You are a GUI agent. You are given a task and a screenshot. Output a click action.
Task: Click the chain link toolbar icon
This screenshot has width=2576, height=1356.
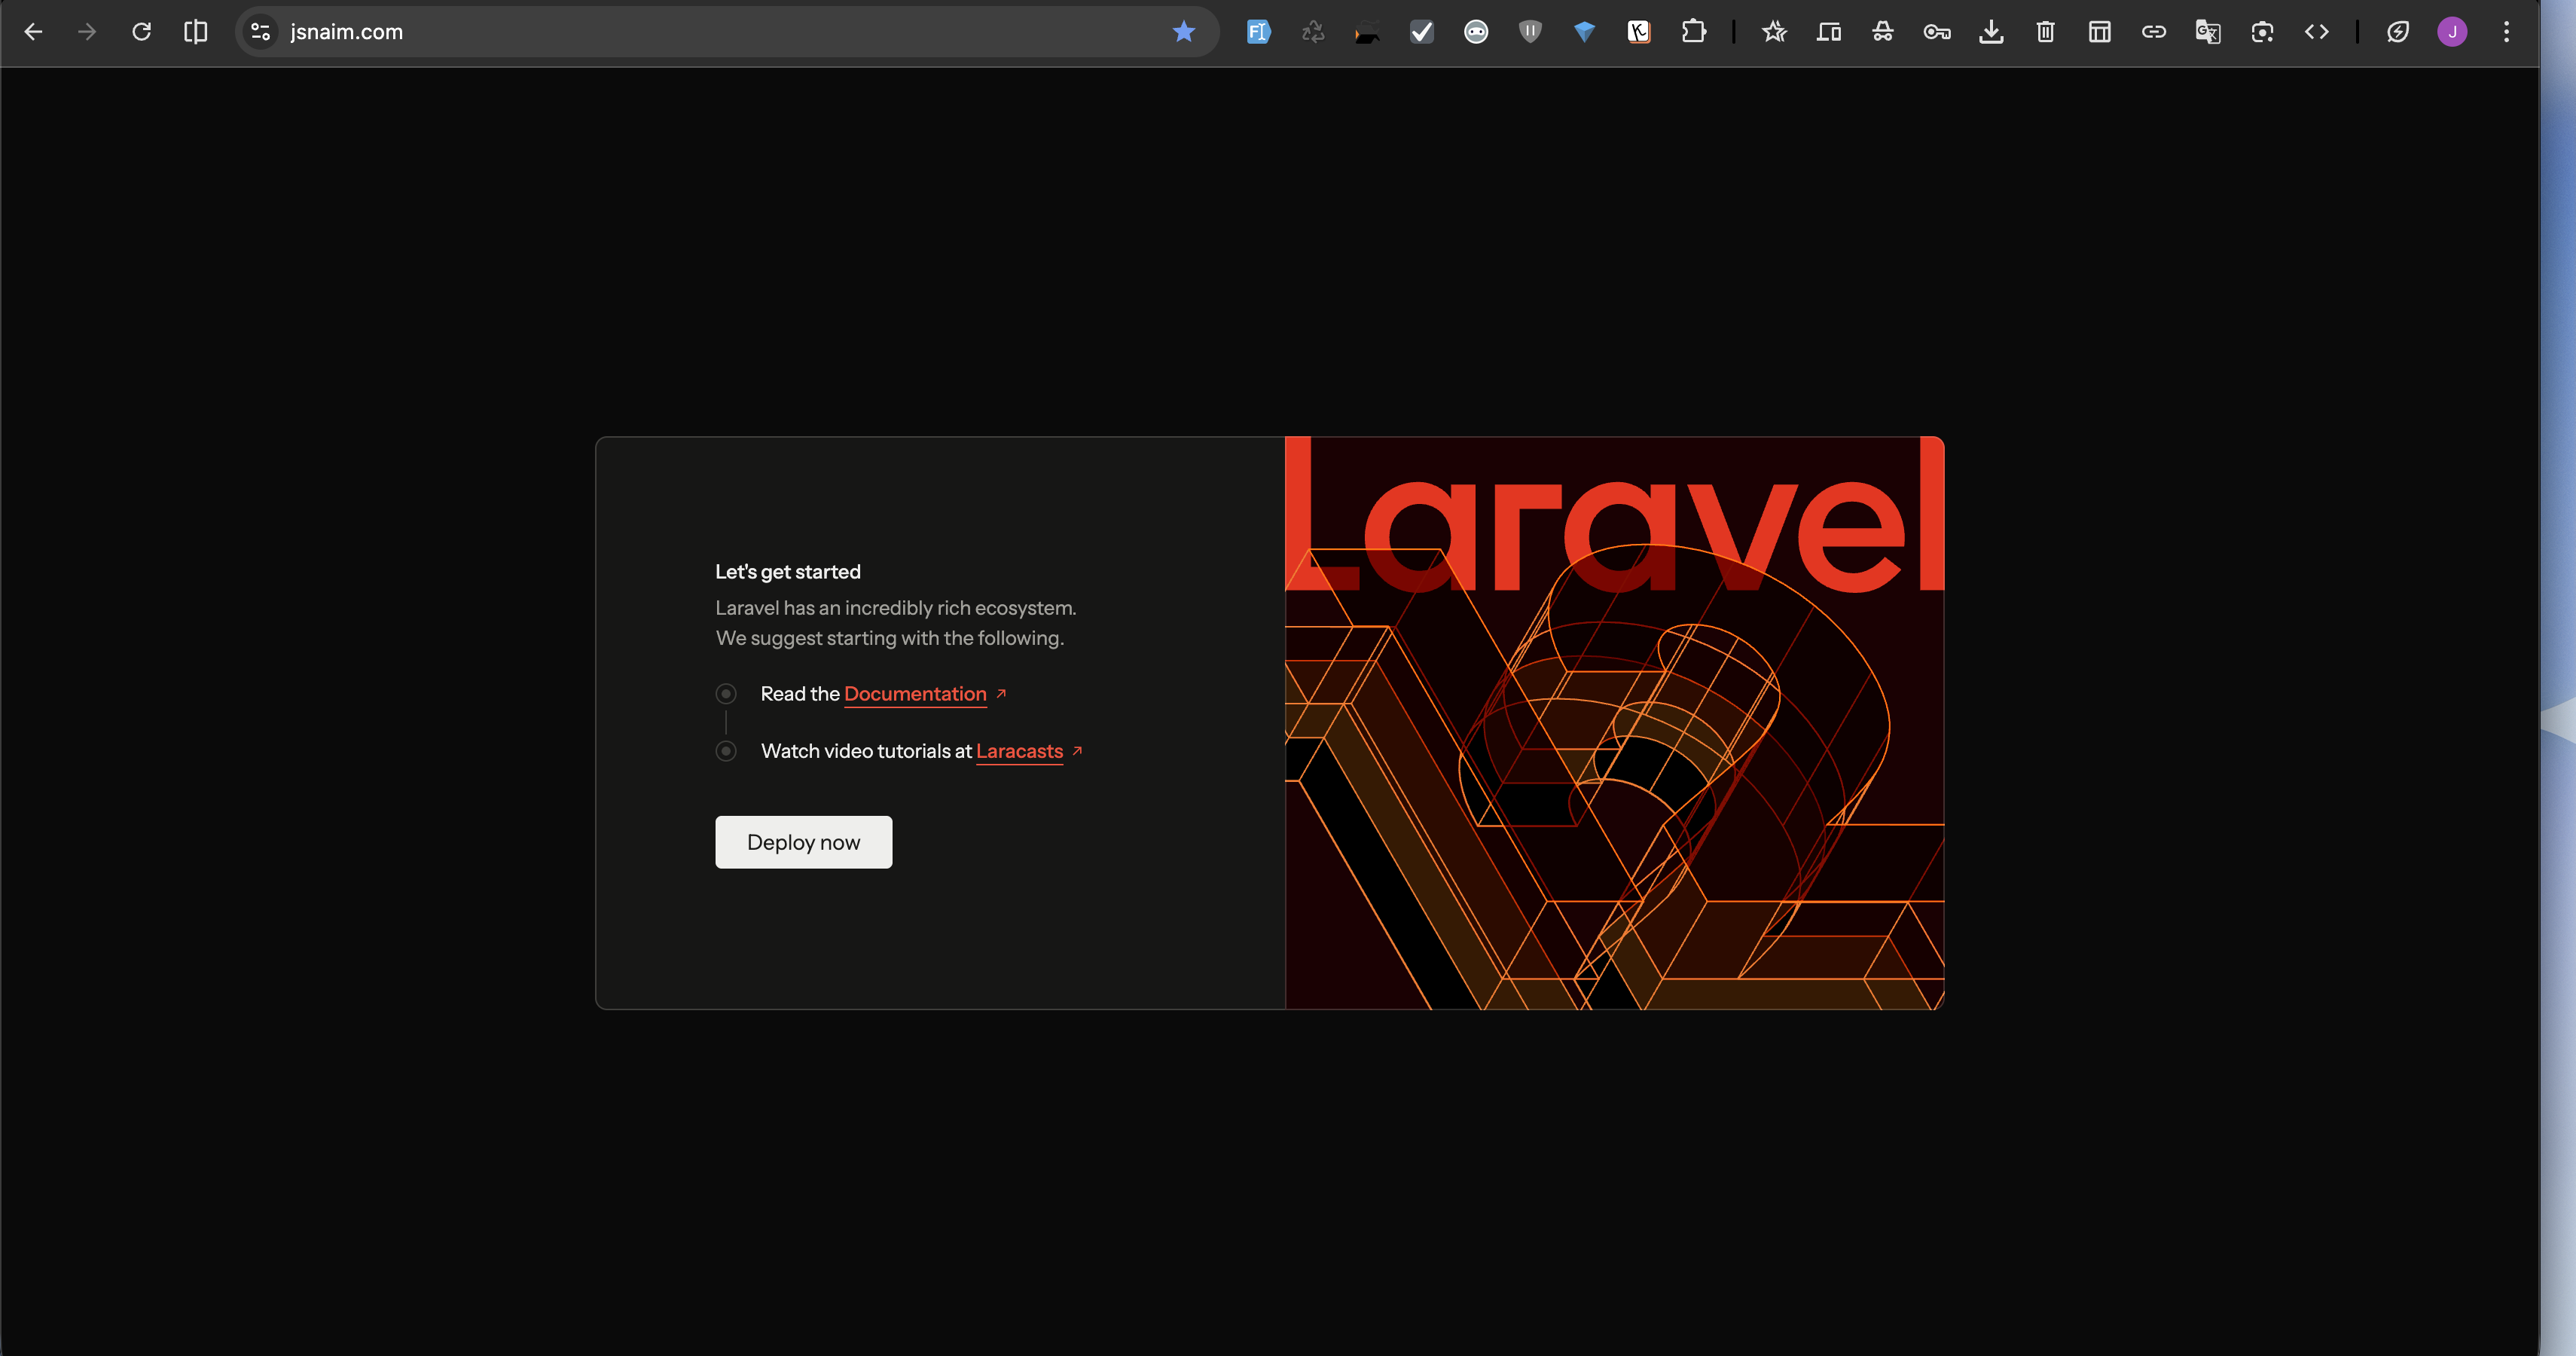(2154, 32)
